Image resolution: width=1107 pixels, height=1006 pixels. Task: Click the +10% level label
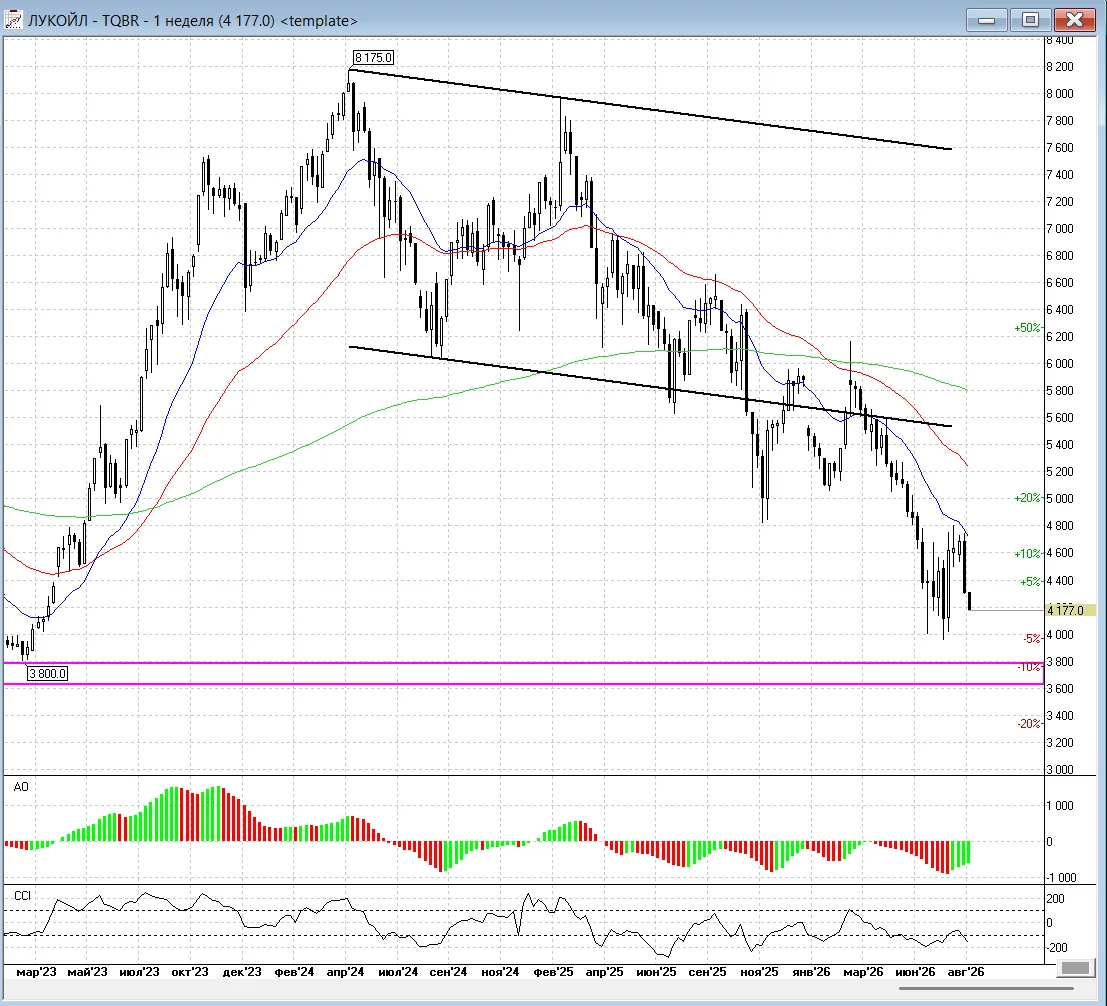click(x=1027, y=553)
